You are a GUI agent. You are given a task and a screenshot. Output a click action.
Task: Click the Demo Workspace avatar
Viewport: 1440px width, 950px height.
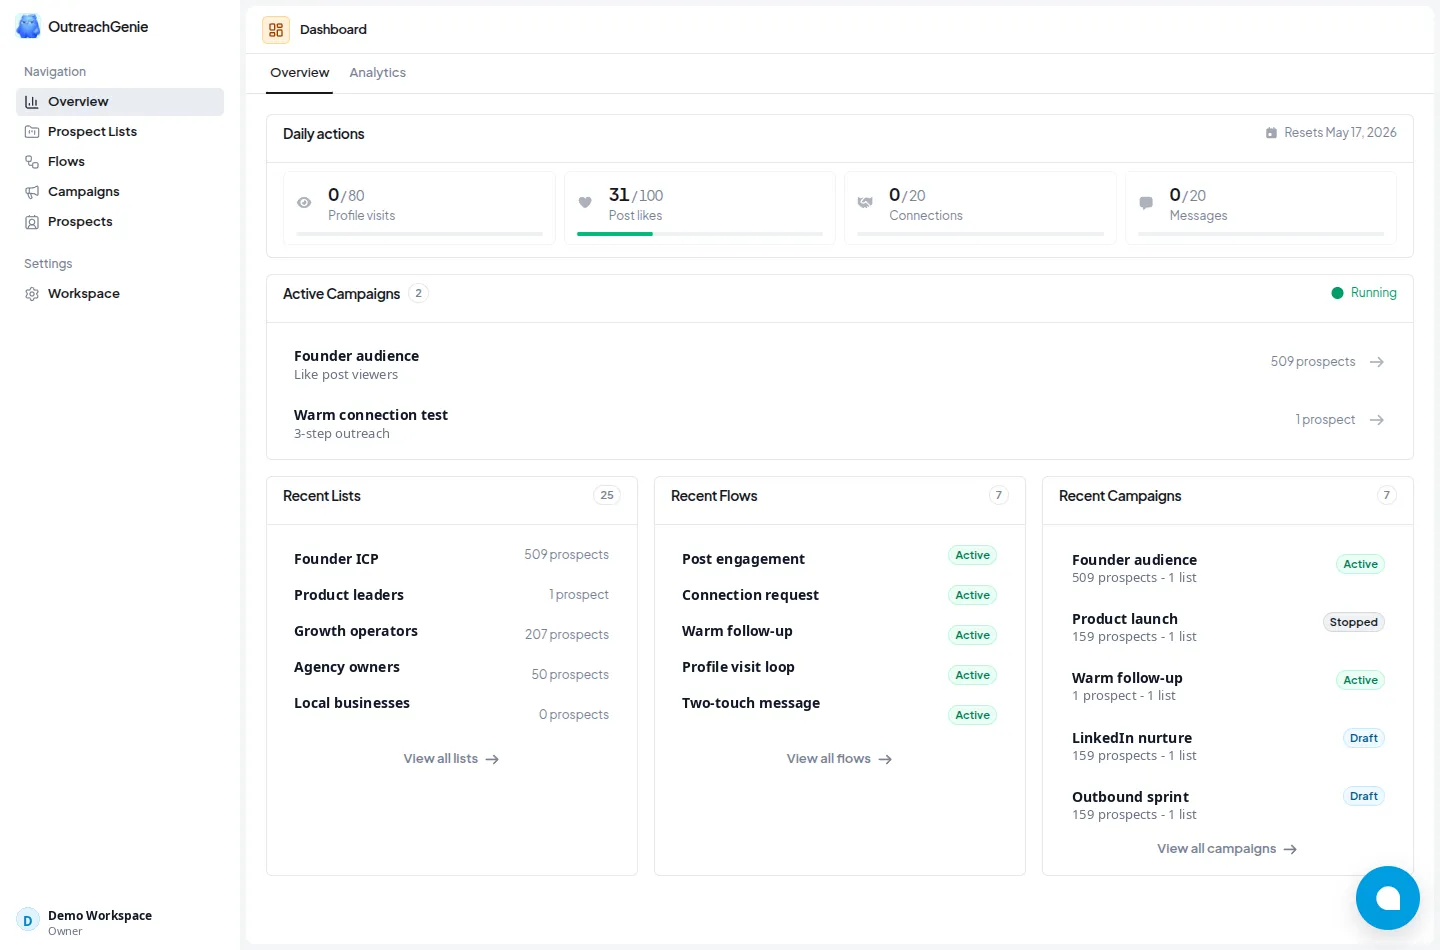[28, 920]
